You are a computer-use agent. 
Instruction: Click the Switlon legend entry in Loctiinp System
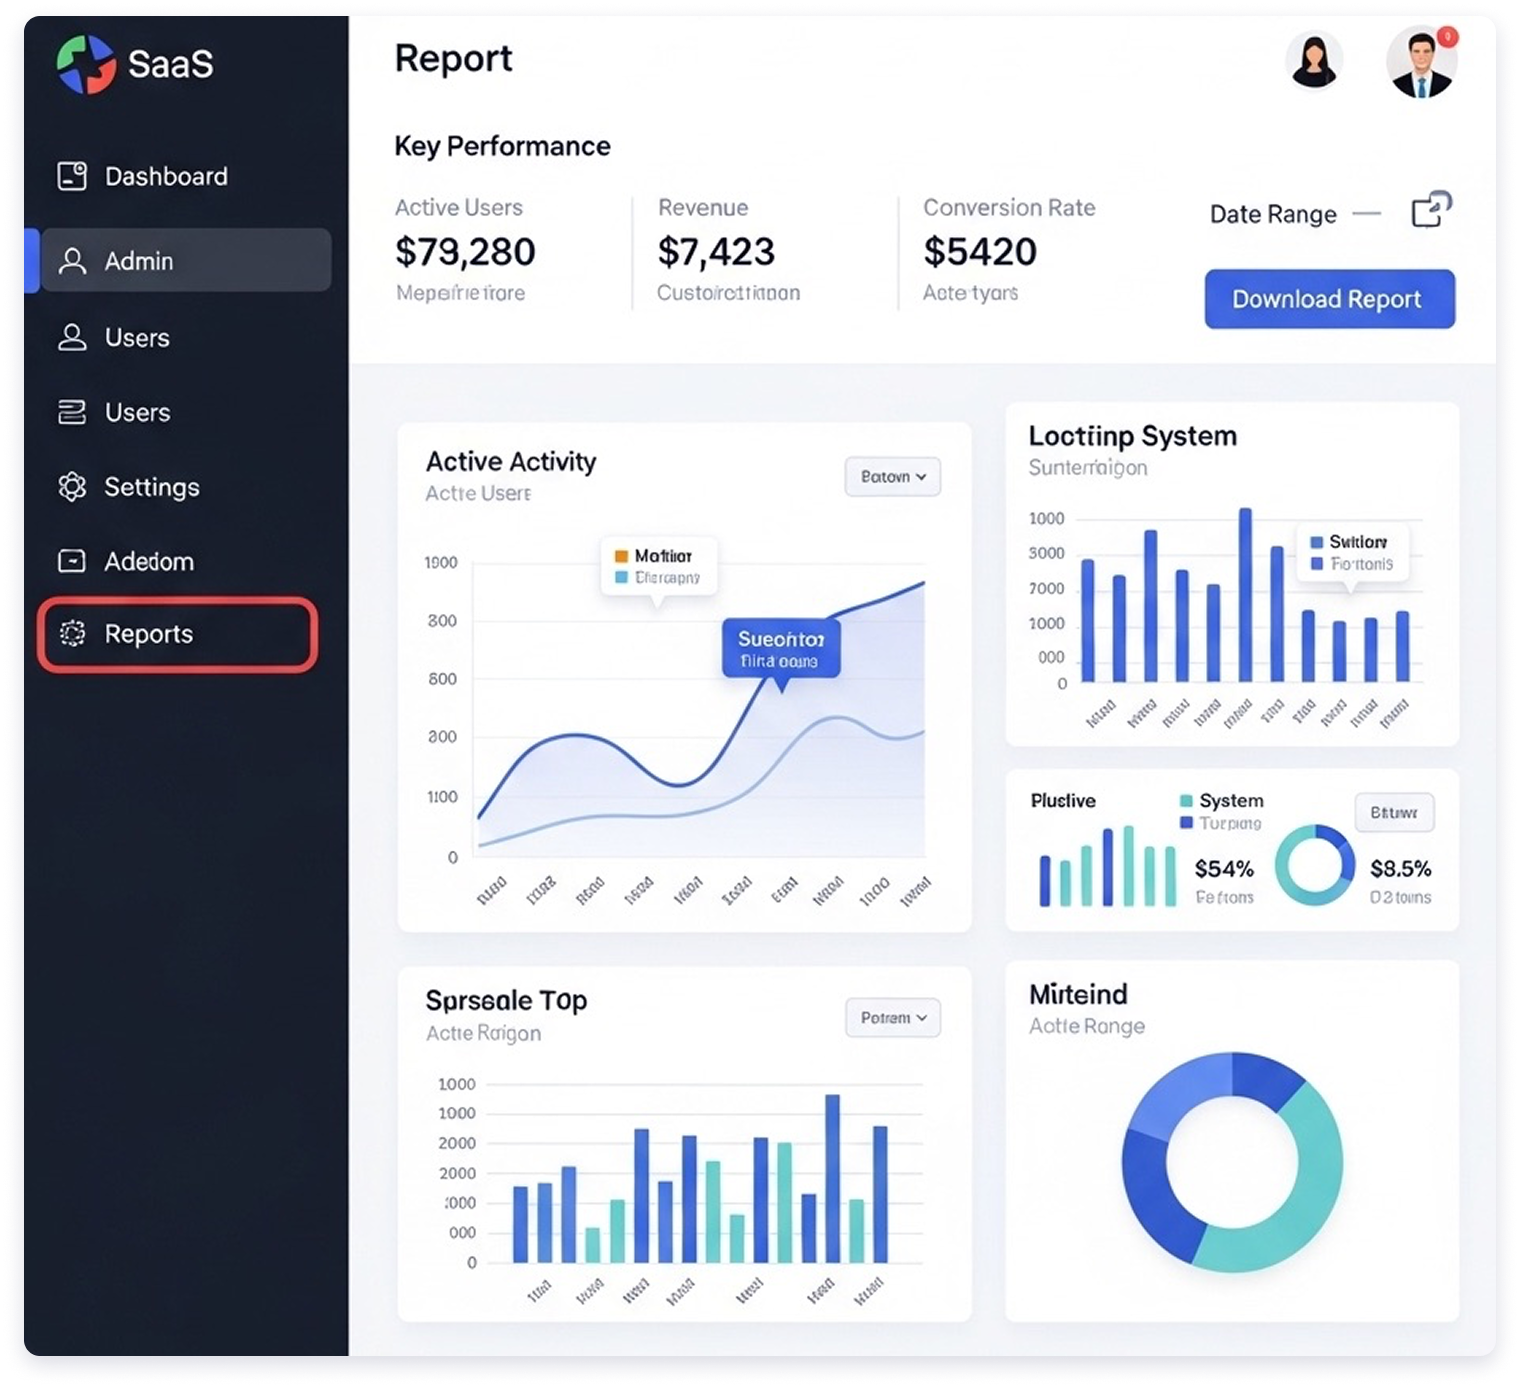coord(1348,542)
